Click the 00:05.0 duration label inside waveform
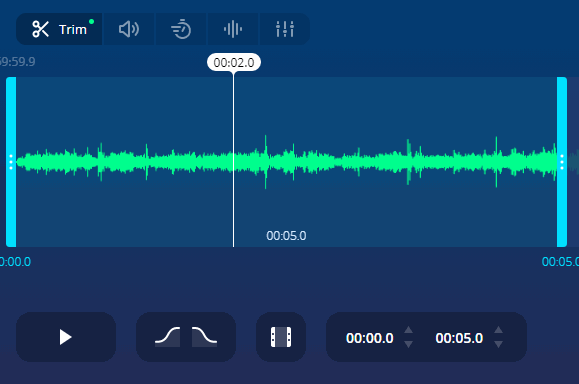The image size is (579, 384). [286, 236]
